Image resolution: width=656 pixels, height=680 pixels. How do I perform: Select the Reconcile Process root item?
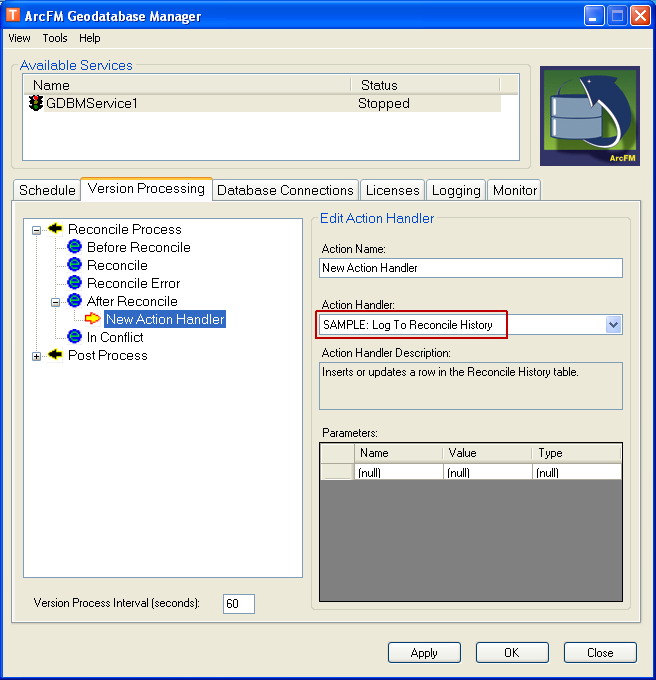(x=124, y=229)
